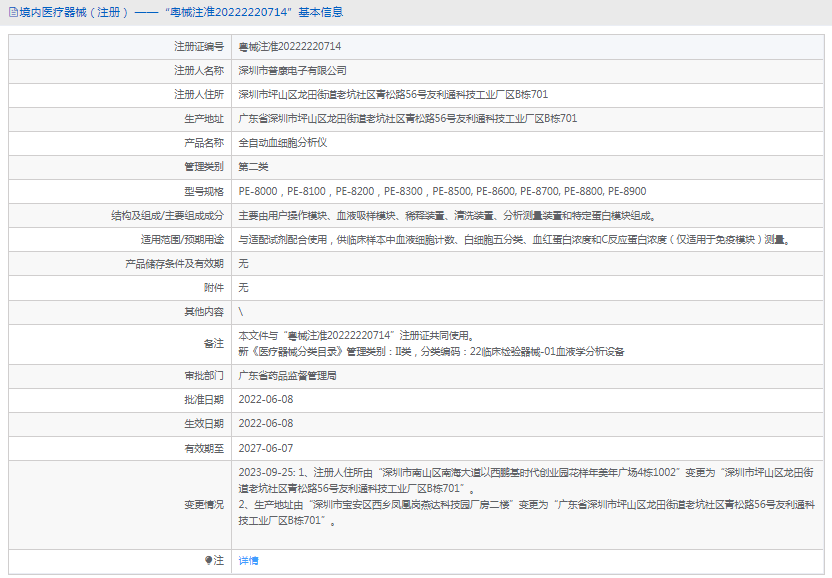
Task: Click the 批准日期 label
Action: (204, 400)
